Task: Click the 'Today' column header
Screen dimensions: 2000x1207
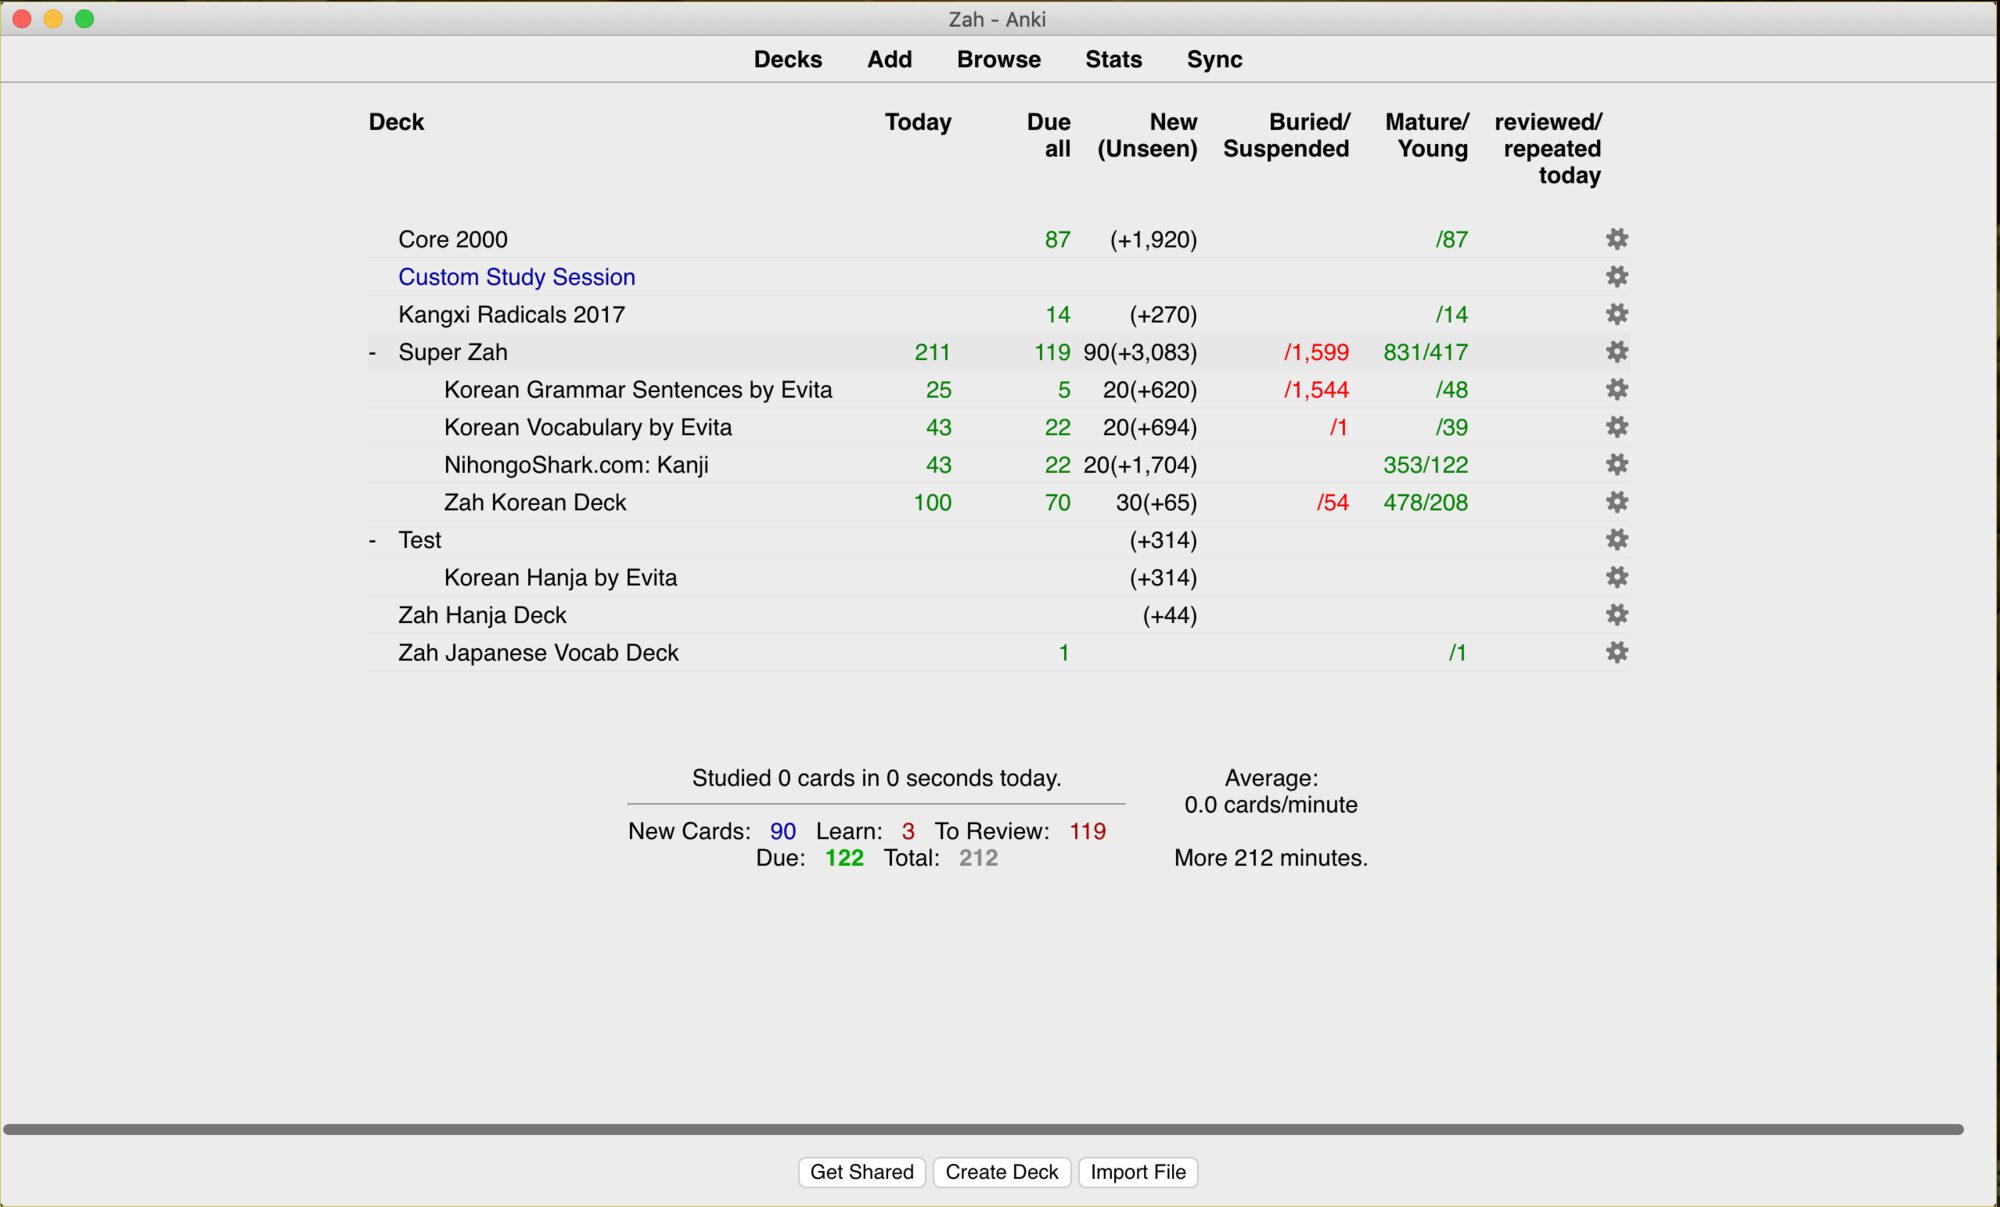Action: 917,122
